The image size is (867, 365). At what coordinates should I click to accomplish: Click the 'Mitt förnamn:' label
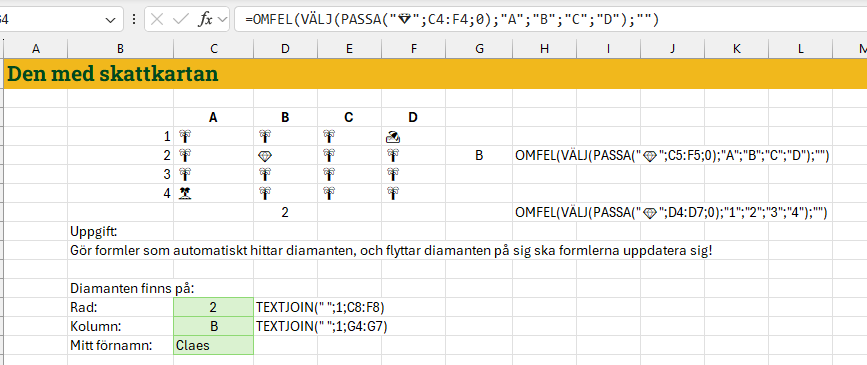point(112,345)
